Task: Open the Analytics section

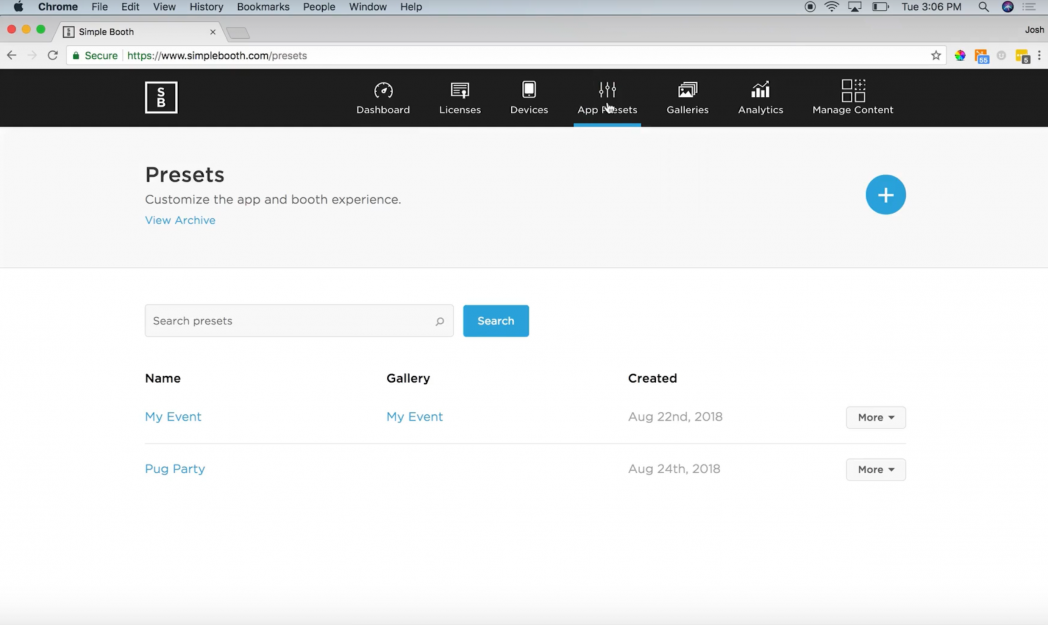Action: click(x=759, y=97)
